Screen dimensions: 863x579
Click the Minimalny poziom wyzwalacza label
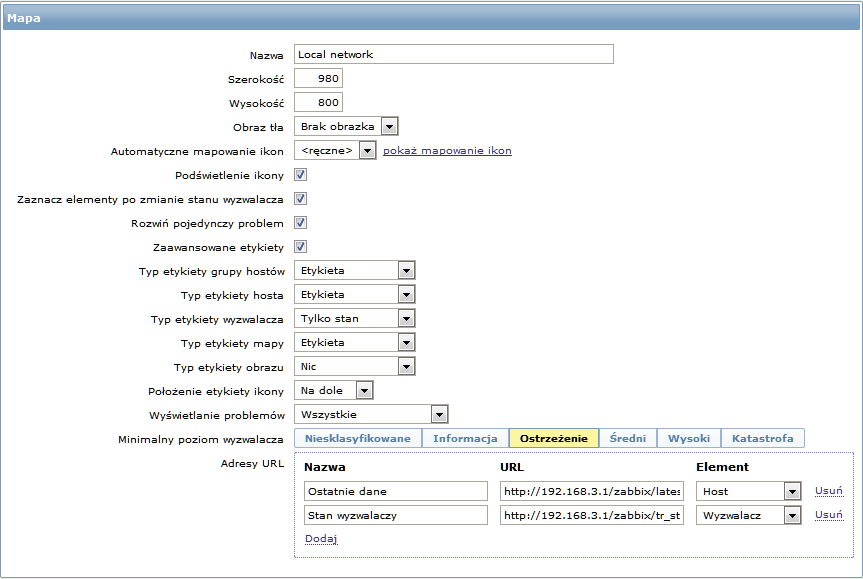coord(200,439)
